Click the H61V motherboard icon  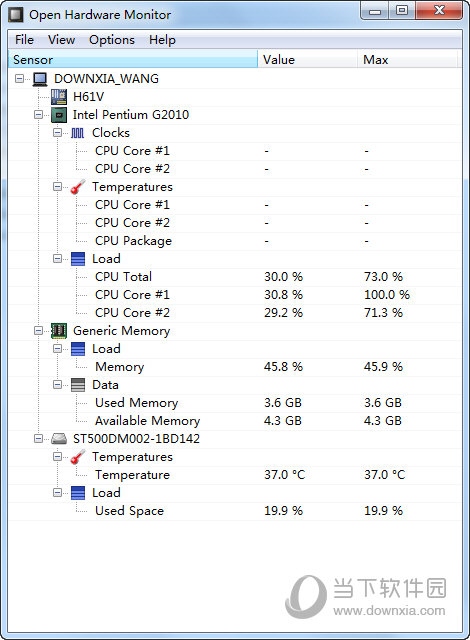(x=59, y=97)
